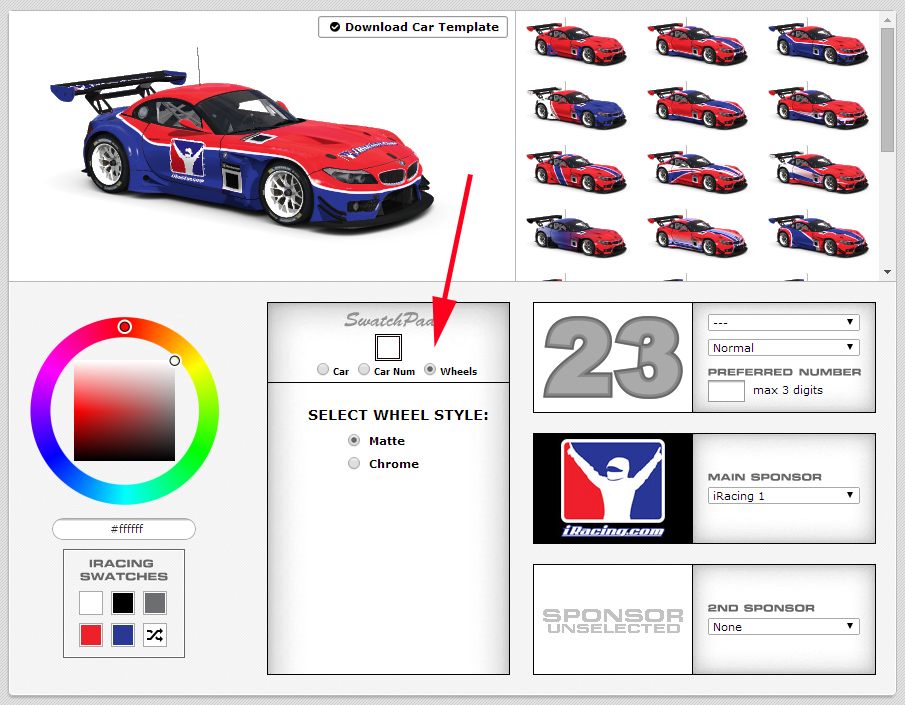Click the random shuffle swatch icon
The height and width of the screenshot is (705, 905).
pos(155,635)
